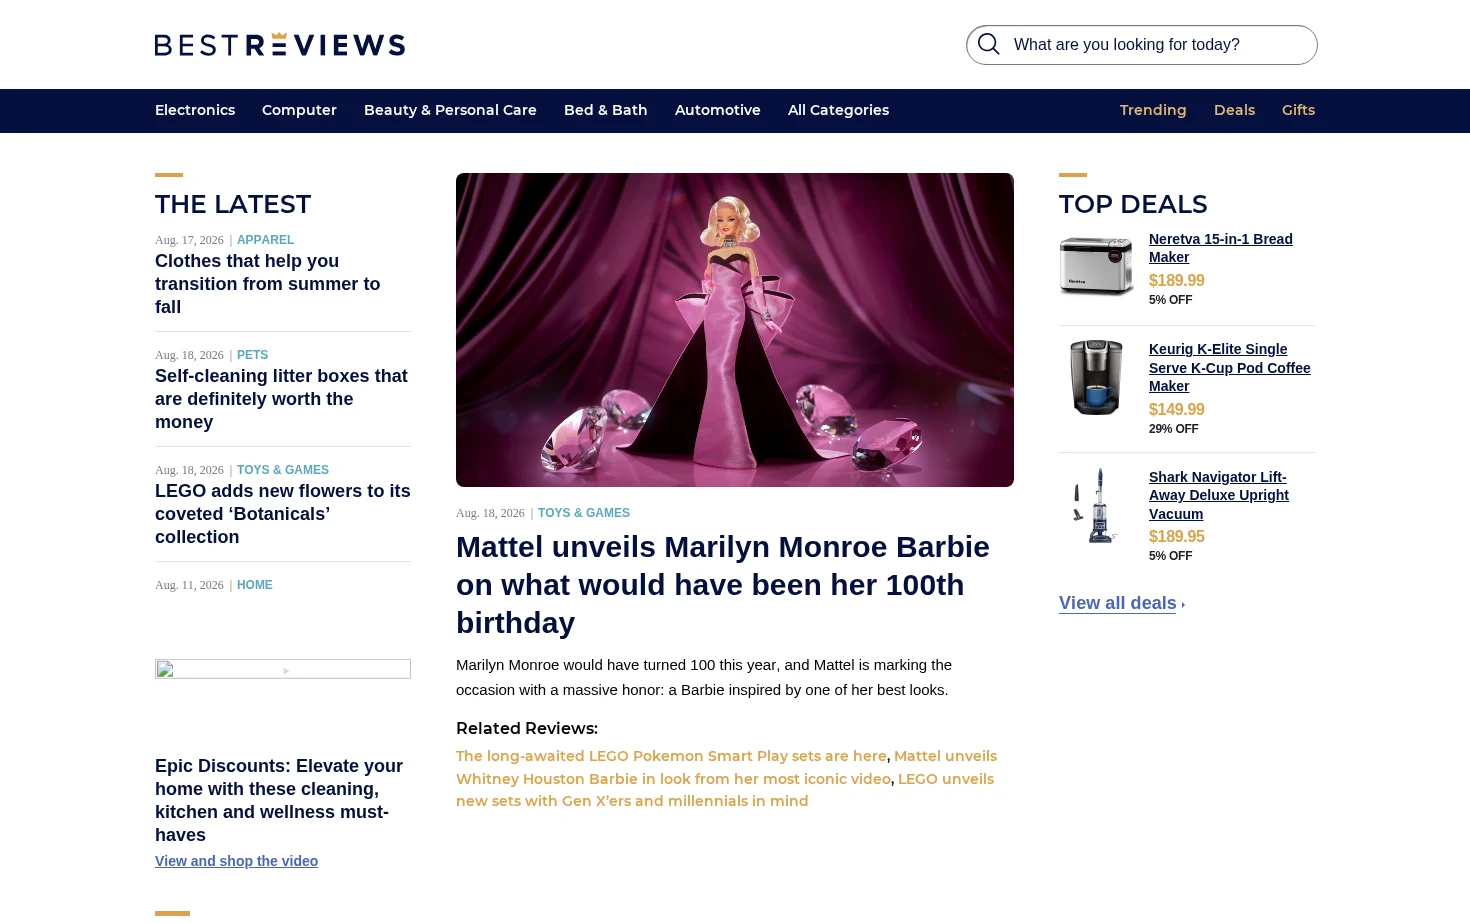Click the Barbie article summary paragraph
This screenshot has height=923, width=1470.
click(704, 677)
